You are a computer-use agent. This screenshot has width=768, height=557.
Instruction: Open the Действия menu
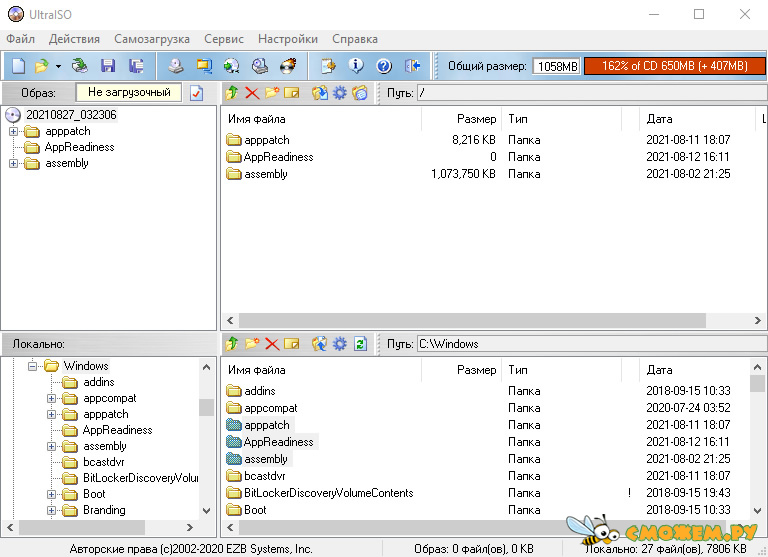click(x=74, y=39)
